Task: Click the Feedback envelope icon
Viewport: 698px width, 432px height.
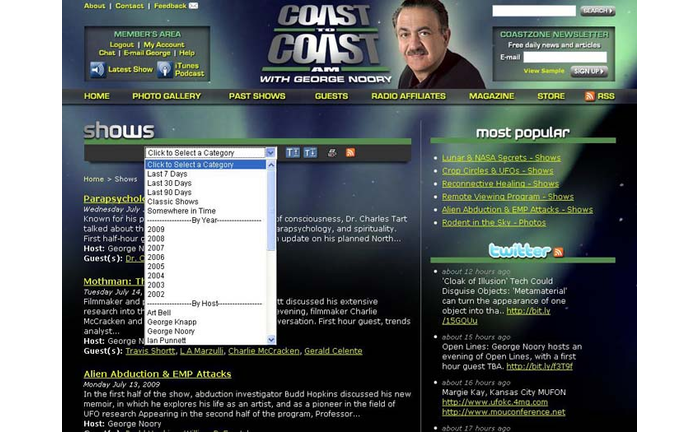Action: [193, 6]
